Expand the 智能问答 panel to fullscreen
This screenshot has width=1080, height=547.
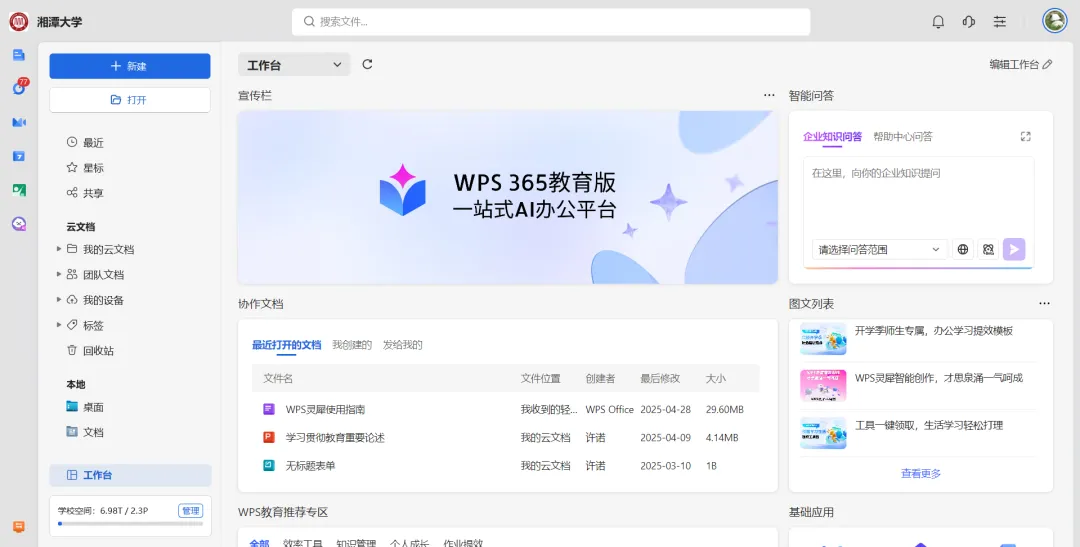tap(1026, 136)
